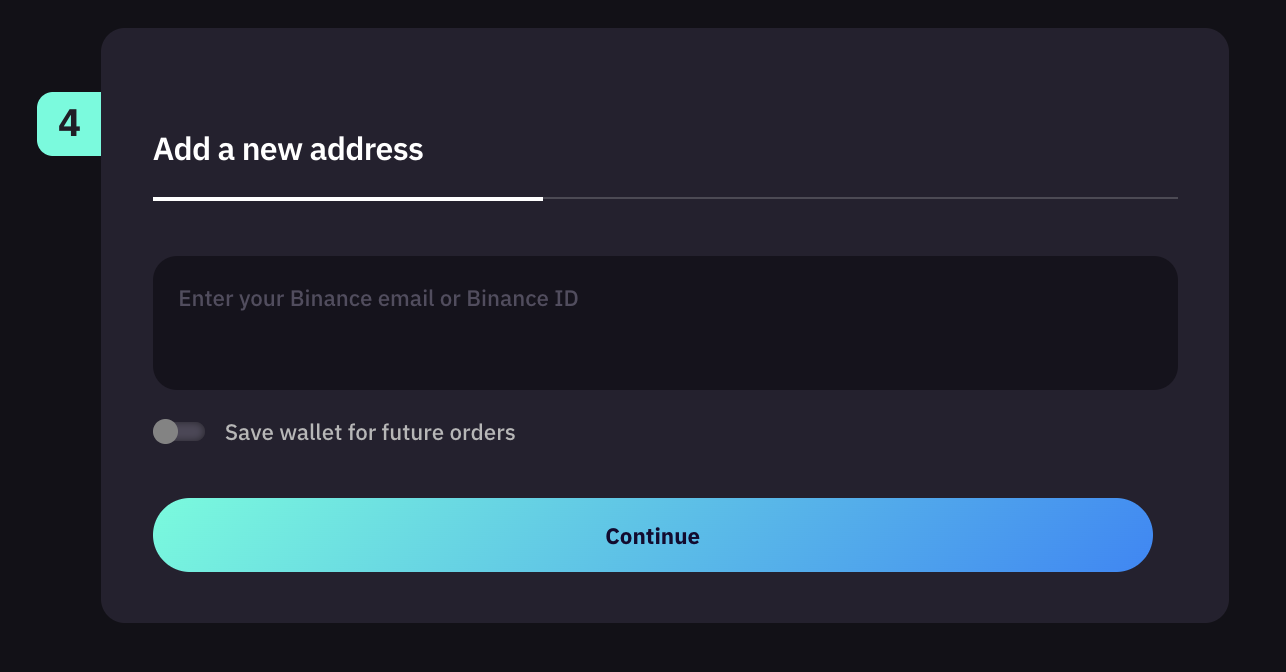Click the step 4 number badge
This screenshot has height=672, width=1286.
tap(69, 124)
